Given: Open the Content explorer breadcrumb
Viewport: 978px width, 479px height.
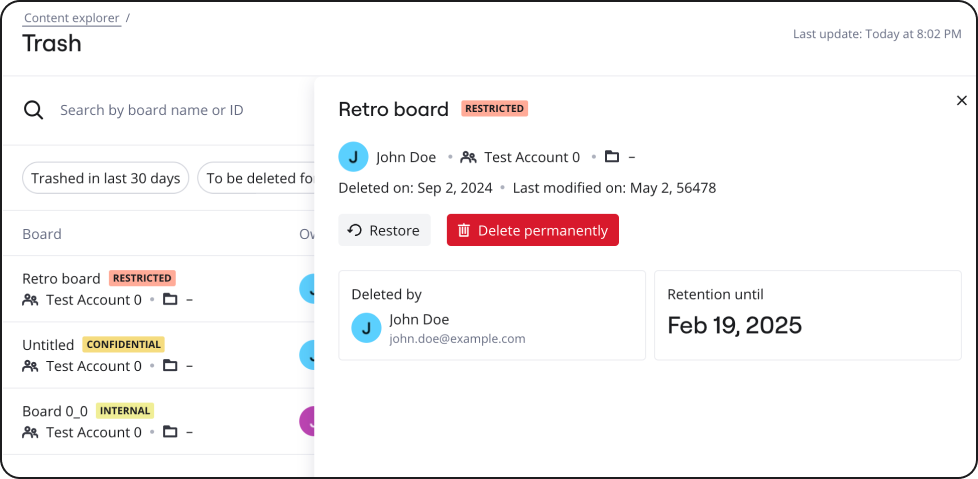Looking at the screenshot, I should (x=71, y=18).
